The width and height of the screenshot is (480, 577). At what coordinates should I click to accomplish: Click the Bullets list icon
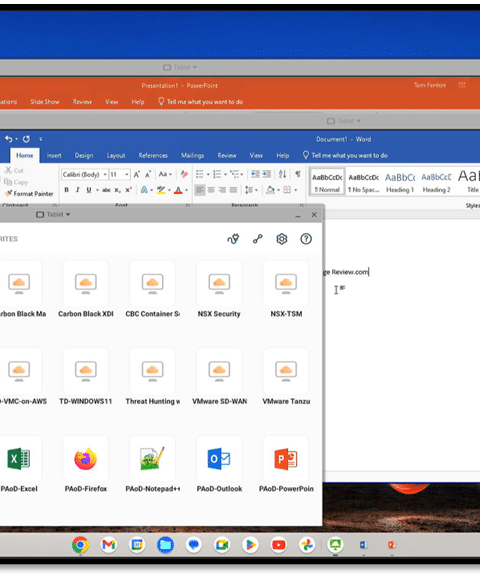click(200, 174)
